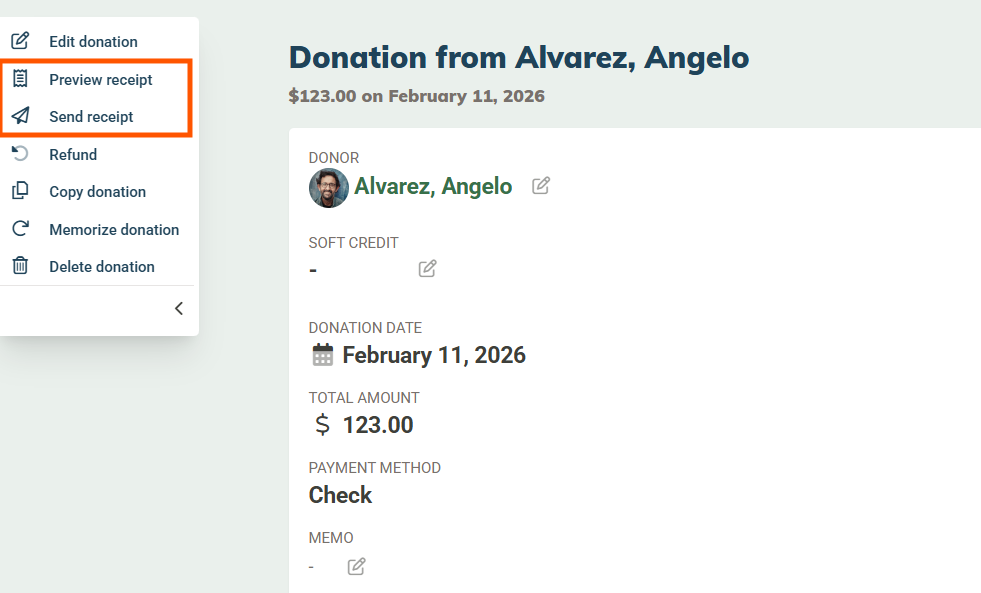Click the Send receipt paper plane icon
The width and height of the screenshot is (981, 593).
click(20, 117)
